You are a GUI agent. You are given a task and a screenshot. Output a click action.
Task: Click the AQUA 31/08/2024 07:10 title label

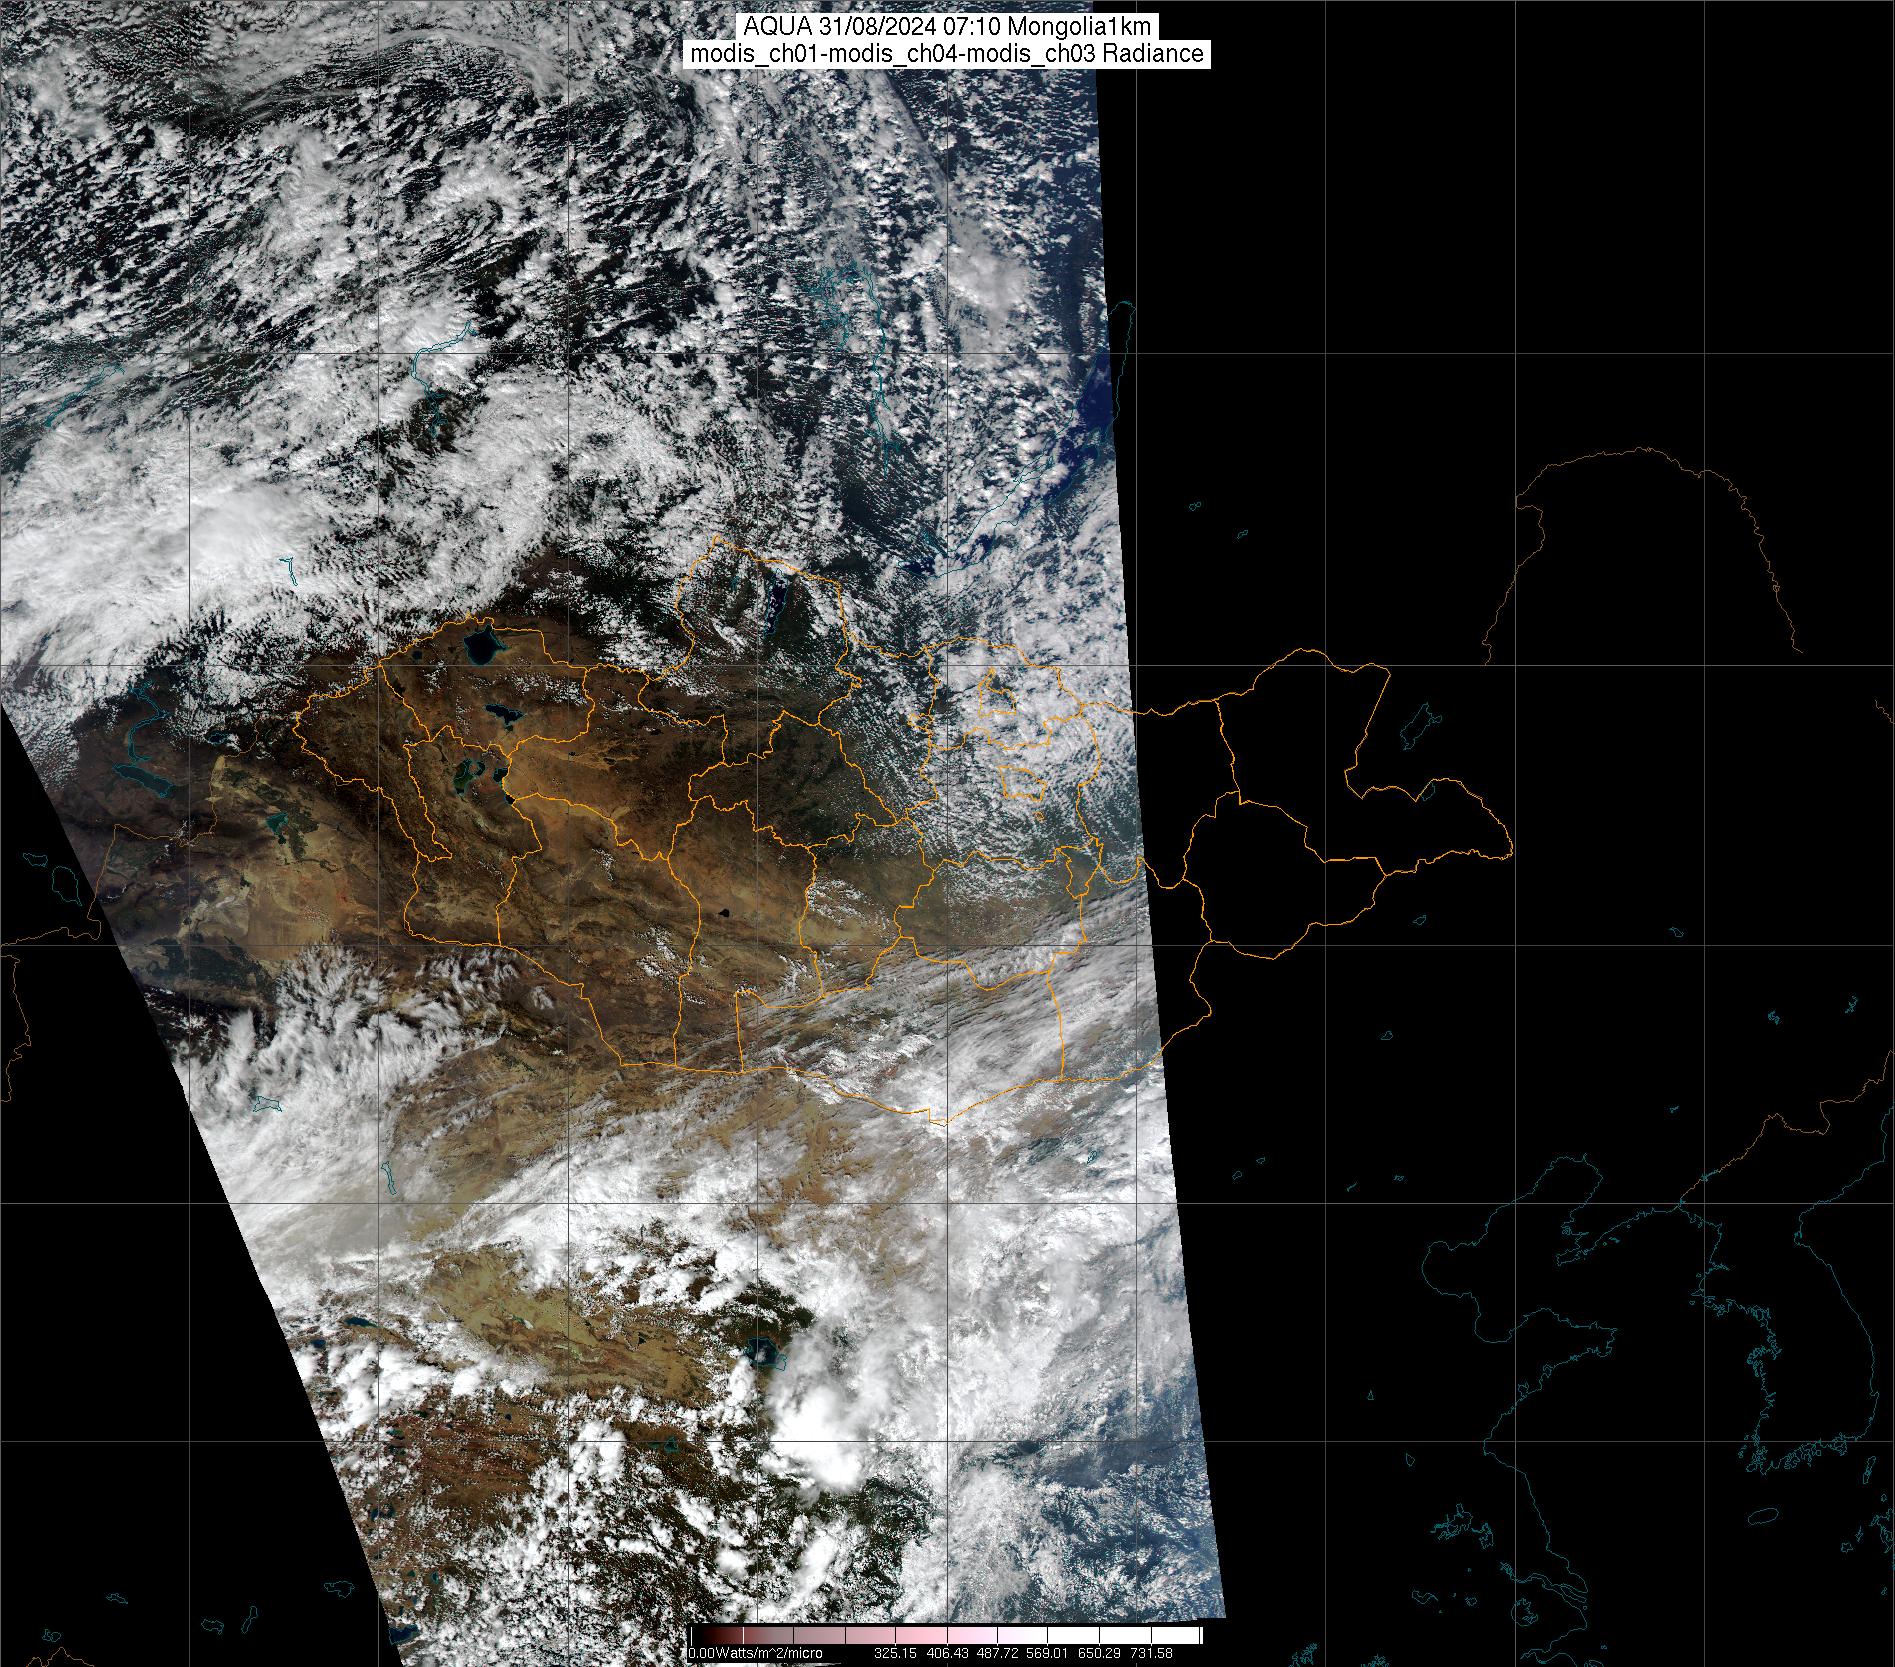click(947, 27)
